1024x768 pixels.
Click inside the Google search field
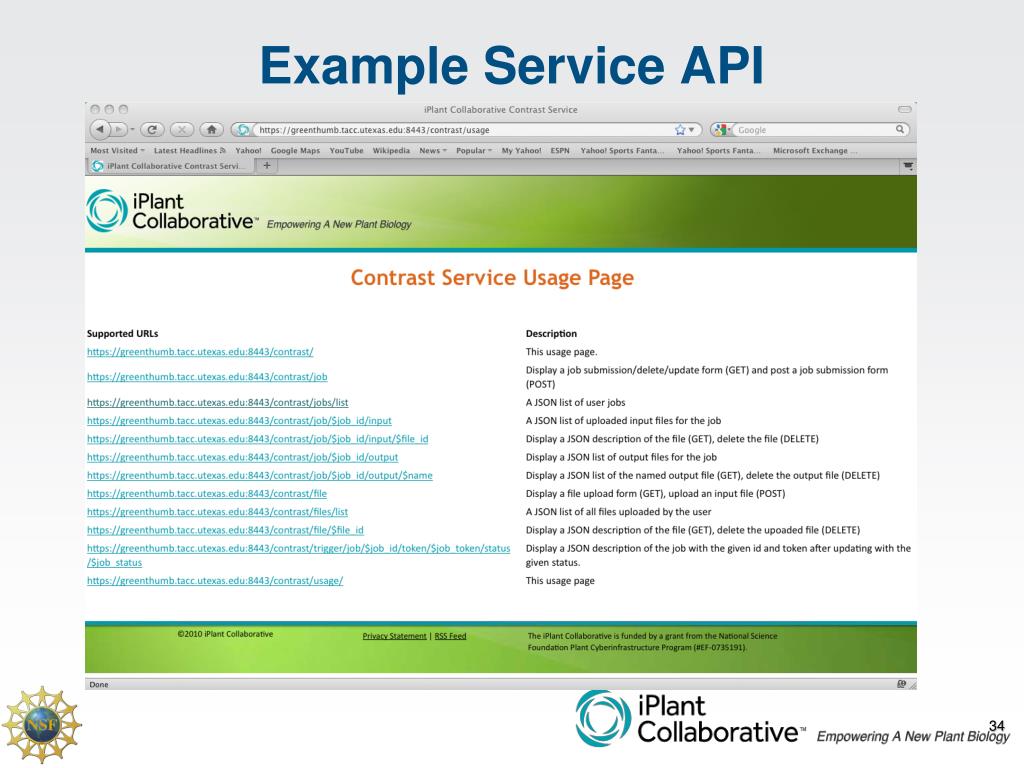coord(814,130)
